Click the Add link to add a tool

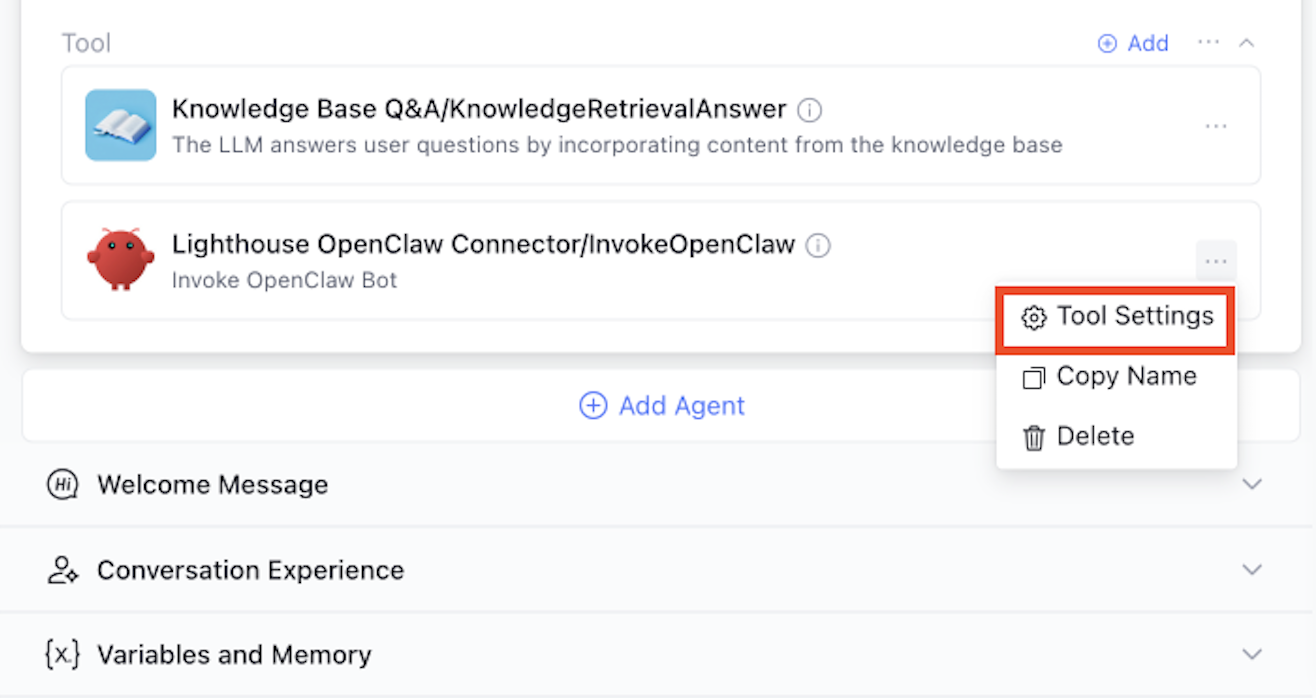click(x=1134, y=43)
